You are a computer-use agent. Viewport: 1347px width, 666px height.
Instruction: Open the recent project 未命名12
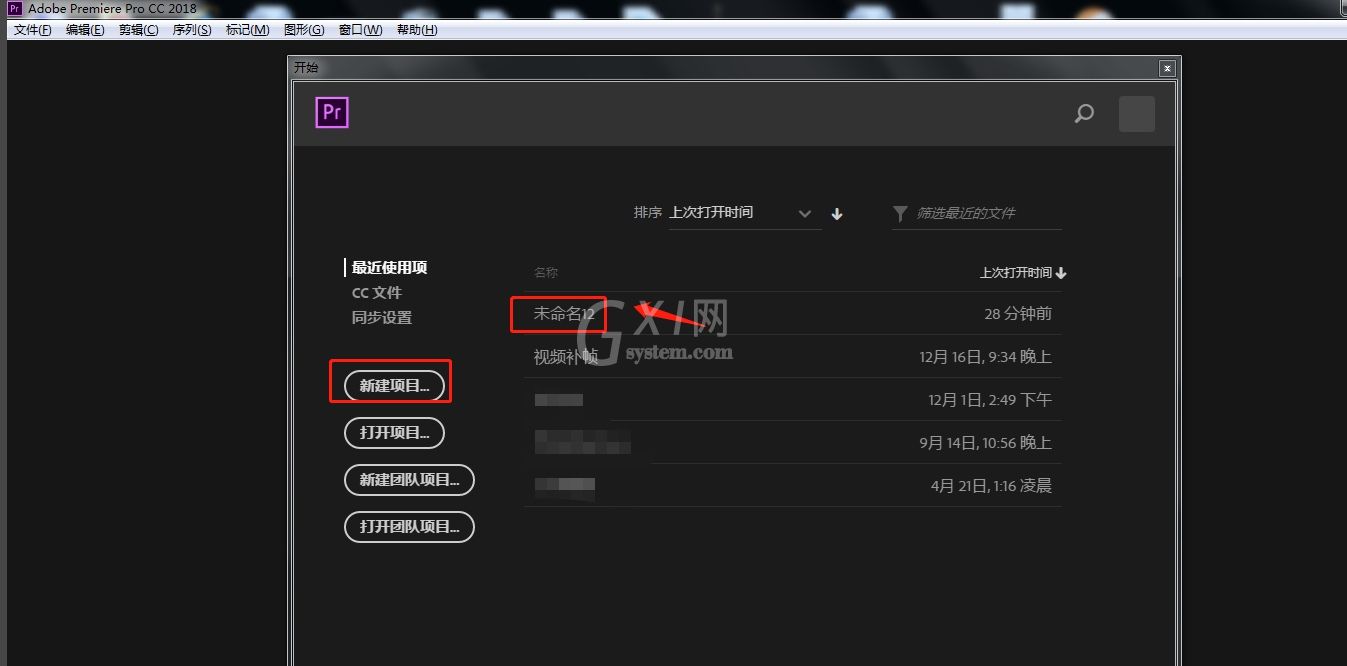point(564,314)
